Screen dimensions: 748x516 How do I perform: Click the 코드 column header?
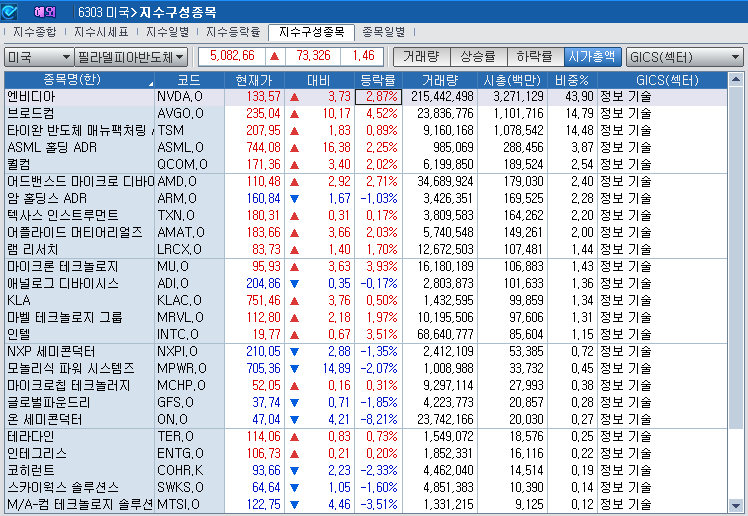click(189, 80)
